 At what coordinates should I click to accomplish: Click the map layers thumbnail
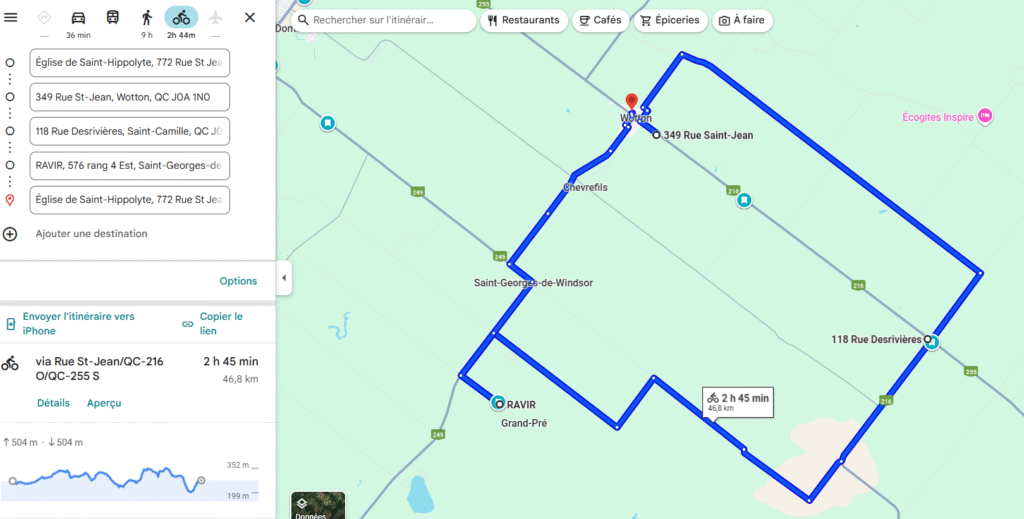(317, 505)
